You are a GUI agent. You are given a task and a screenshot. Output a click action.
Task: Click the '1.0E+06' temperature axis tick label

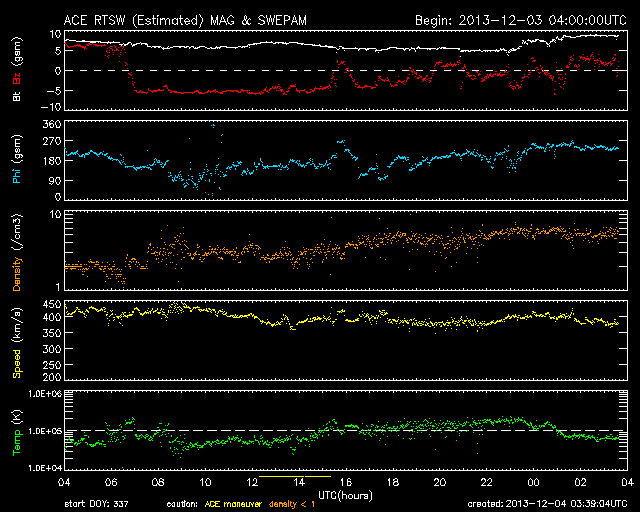tap(45, 394)
